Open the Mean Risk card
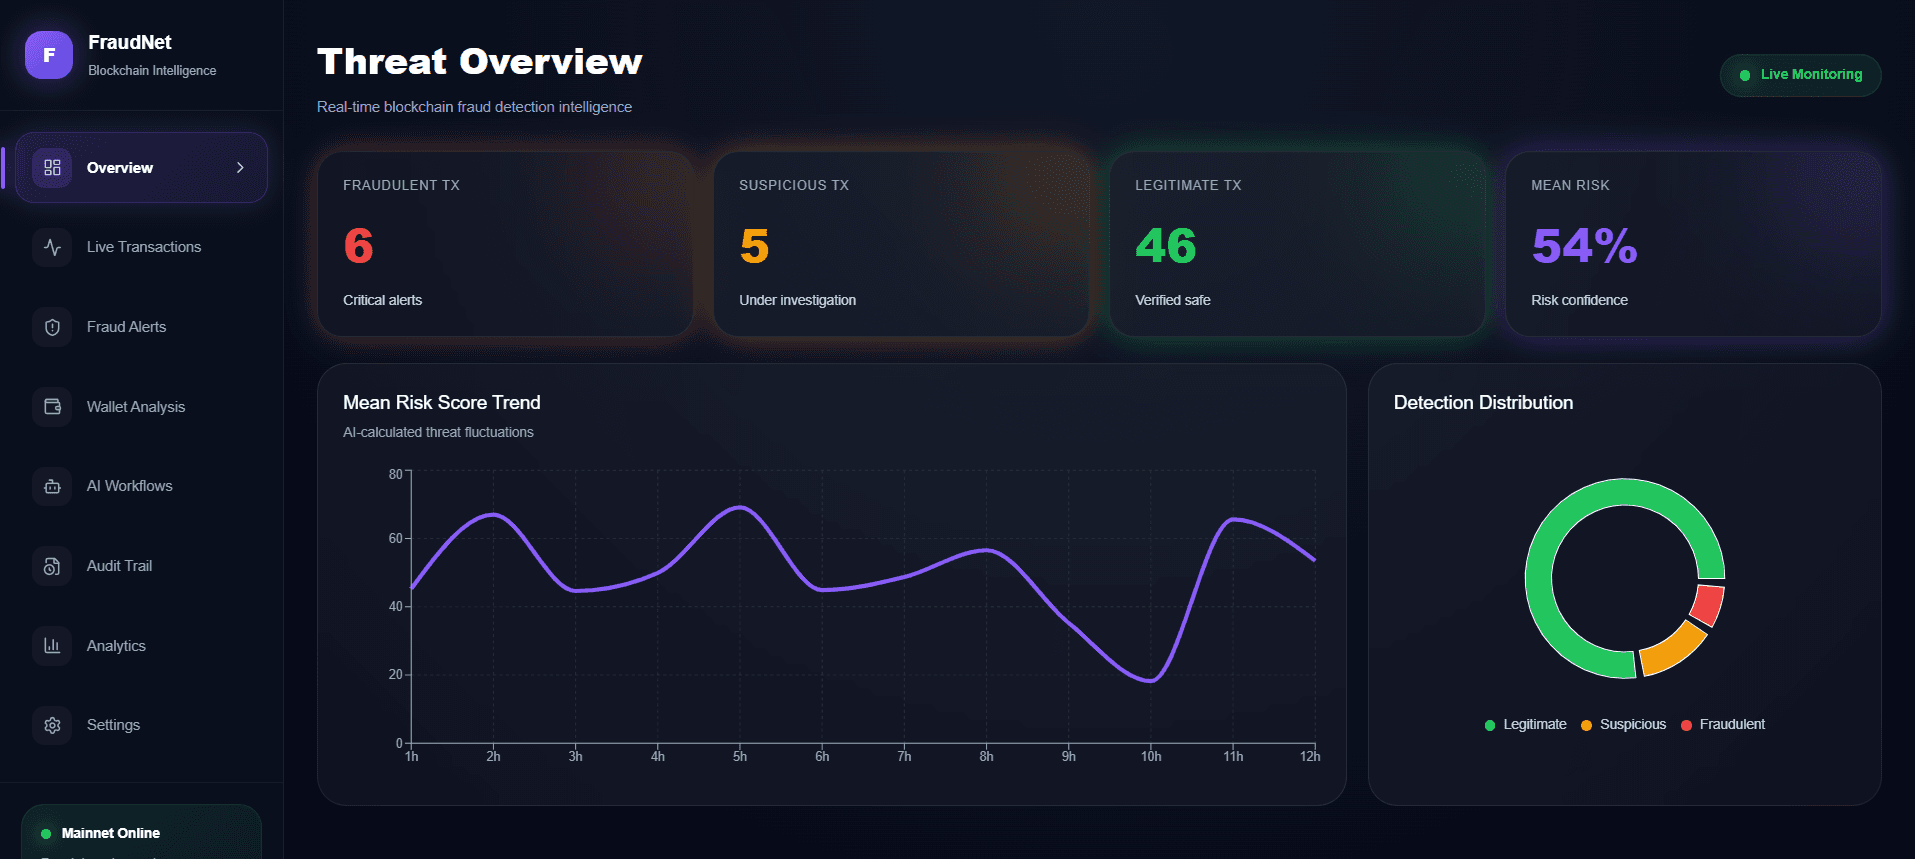Viewport: 1915px width, 859px height. (x=1693, y=244)
